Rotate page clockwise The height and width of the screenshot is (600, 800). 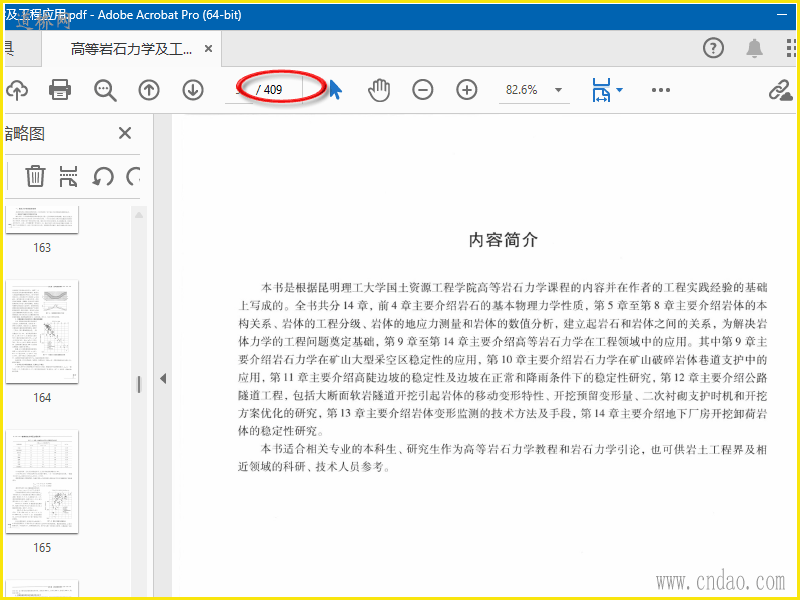point(133,177)
